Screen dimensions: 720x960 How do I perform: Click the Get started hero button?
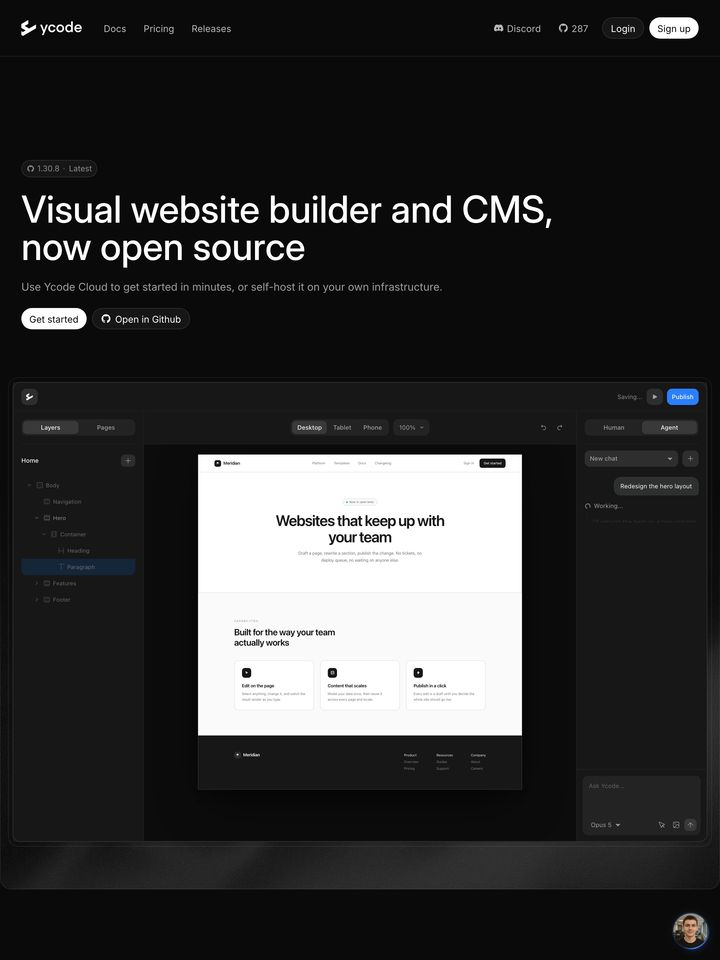54,319
